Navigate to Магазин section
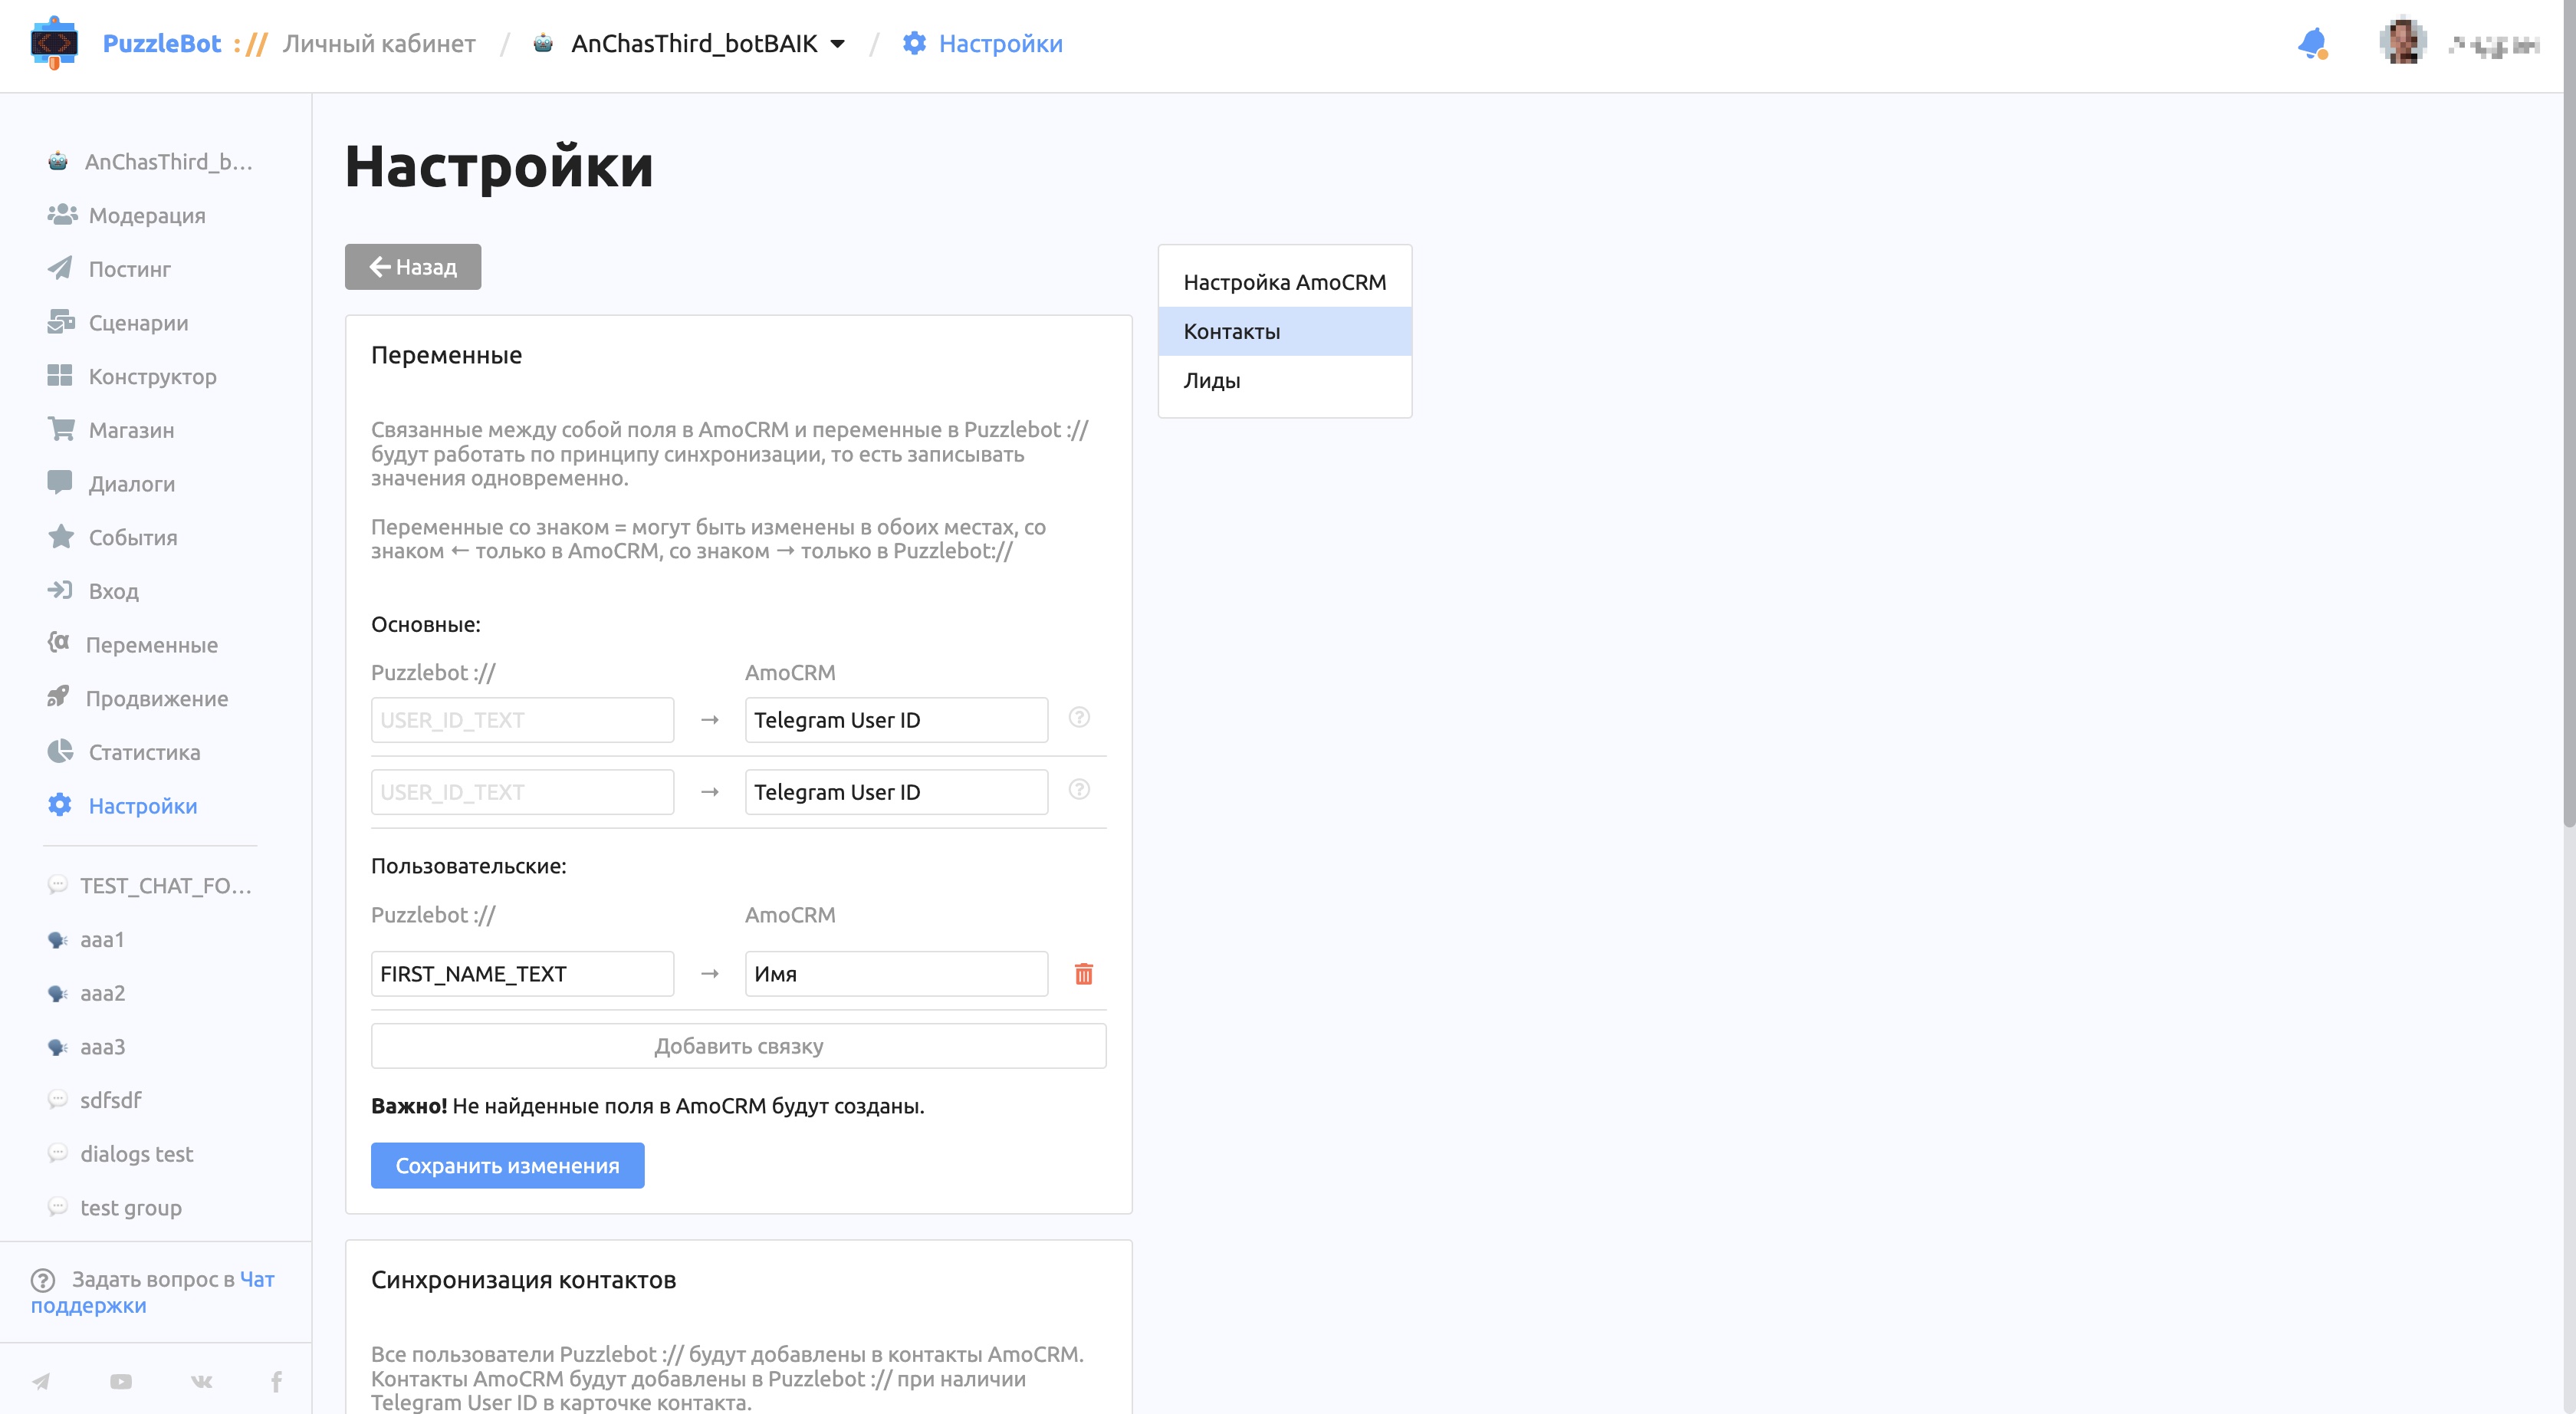Screen dimensions: 2576x1414 (132, 430)
